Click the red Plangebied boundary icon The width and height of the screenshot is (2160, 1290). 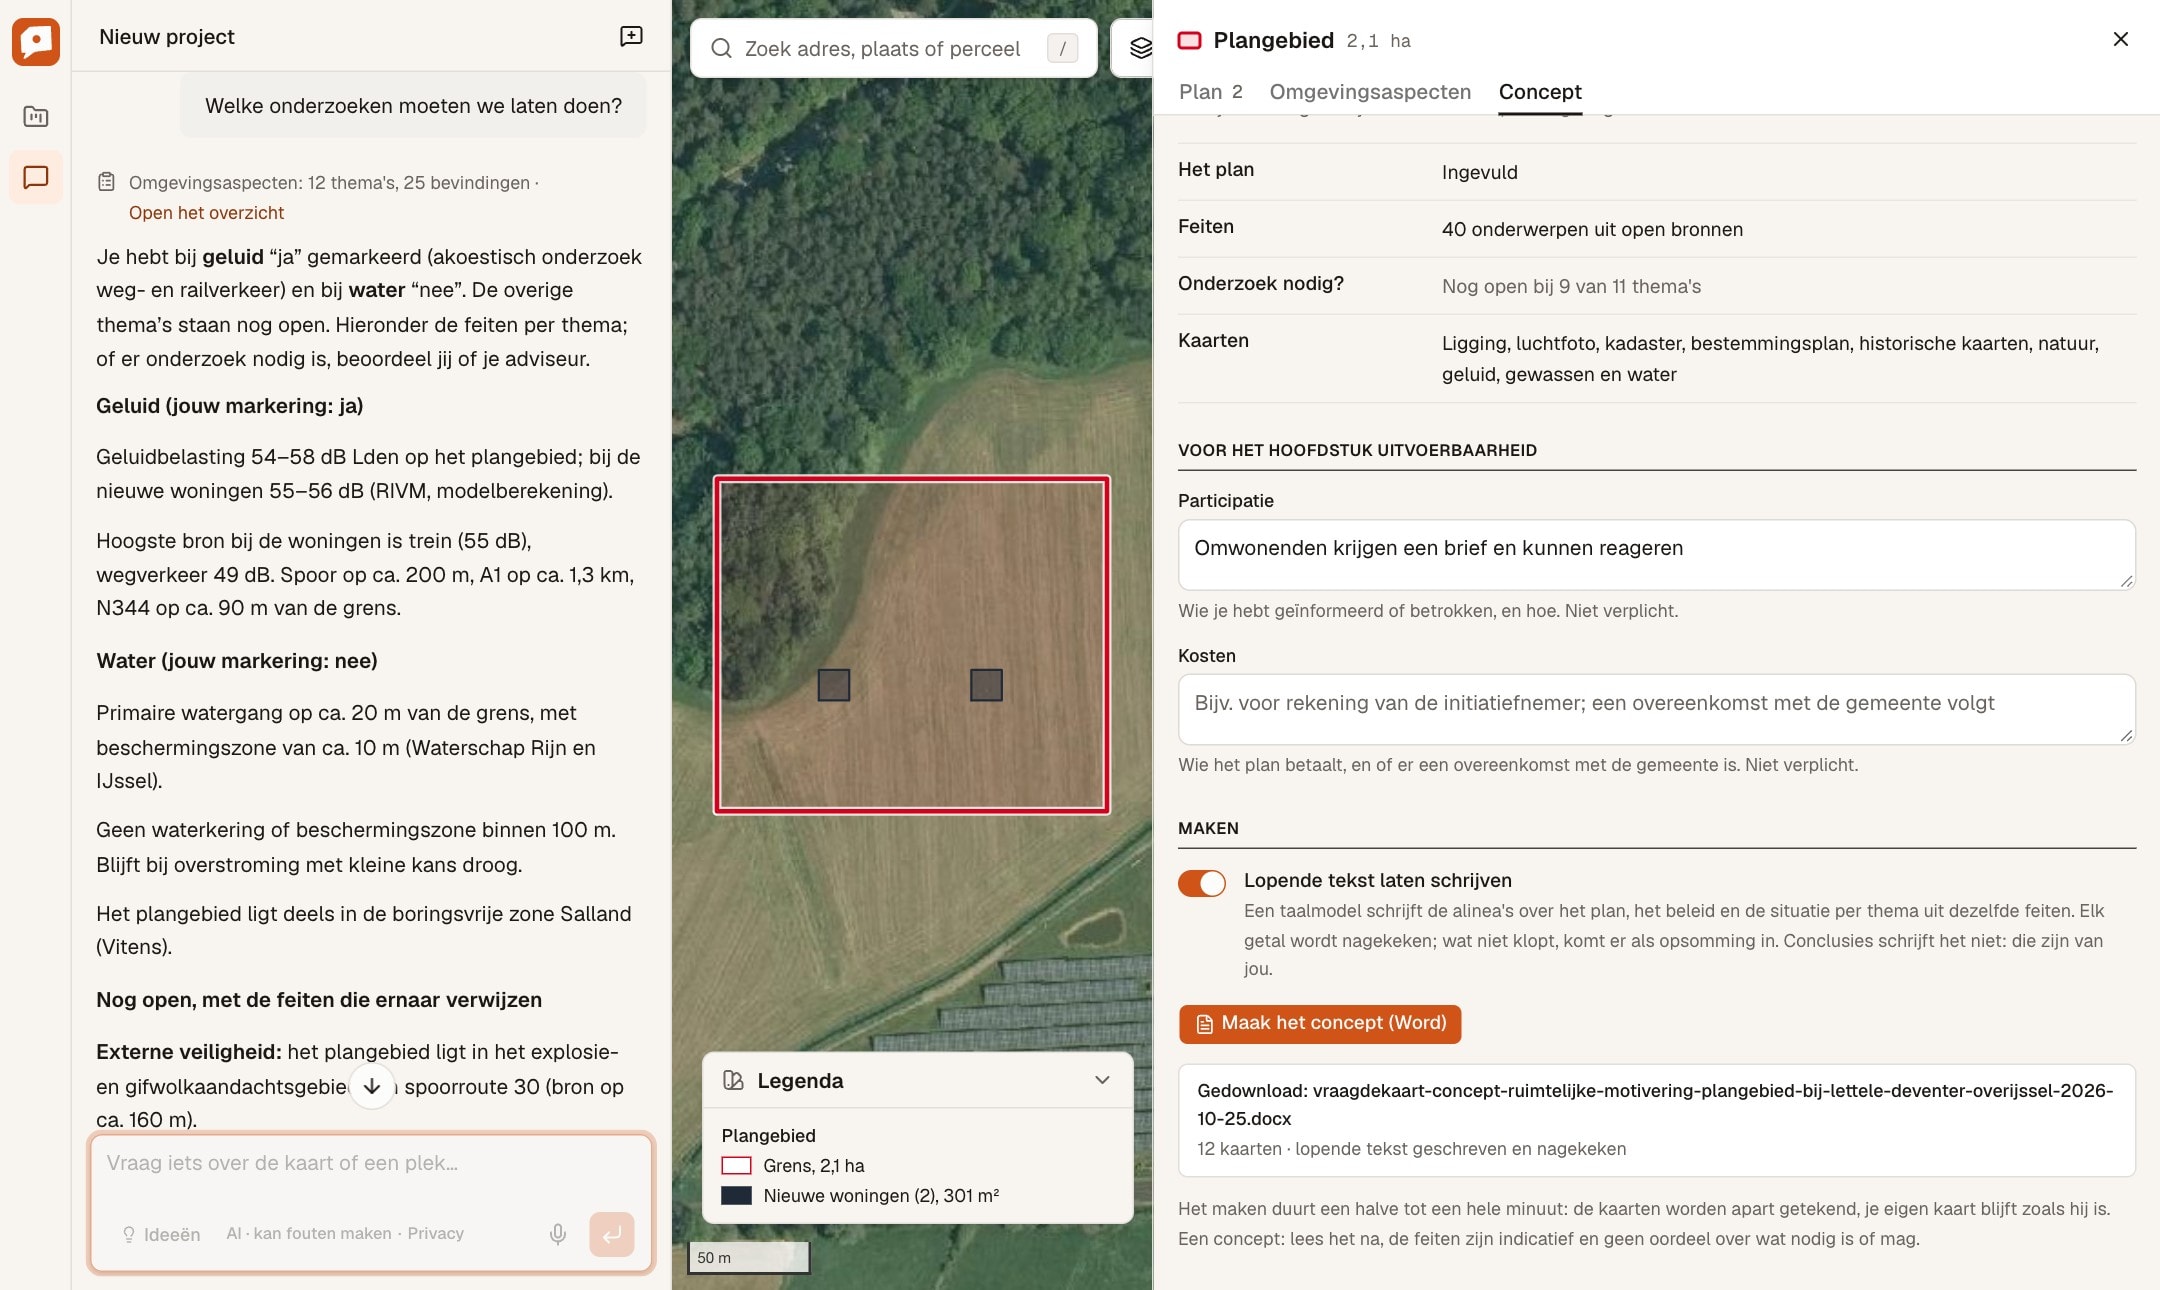1189,41
